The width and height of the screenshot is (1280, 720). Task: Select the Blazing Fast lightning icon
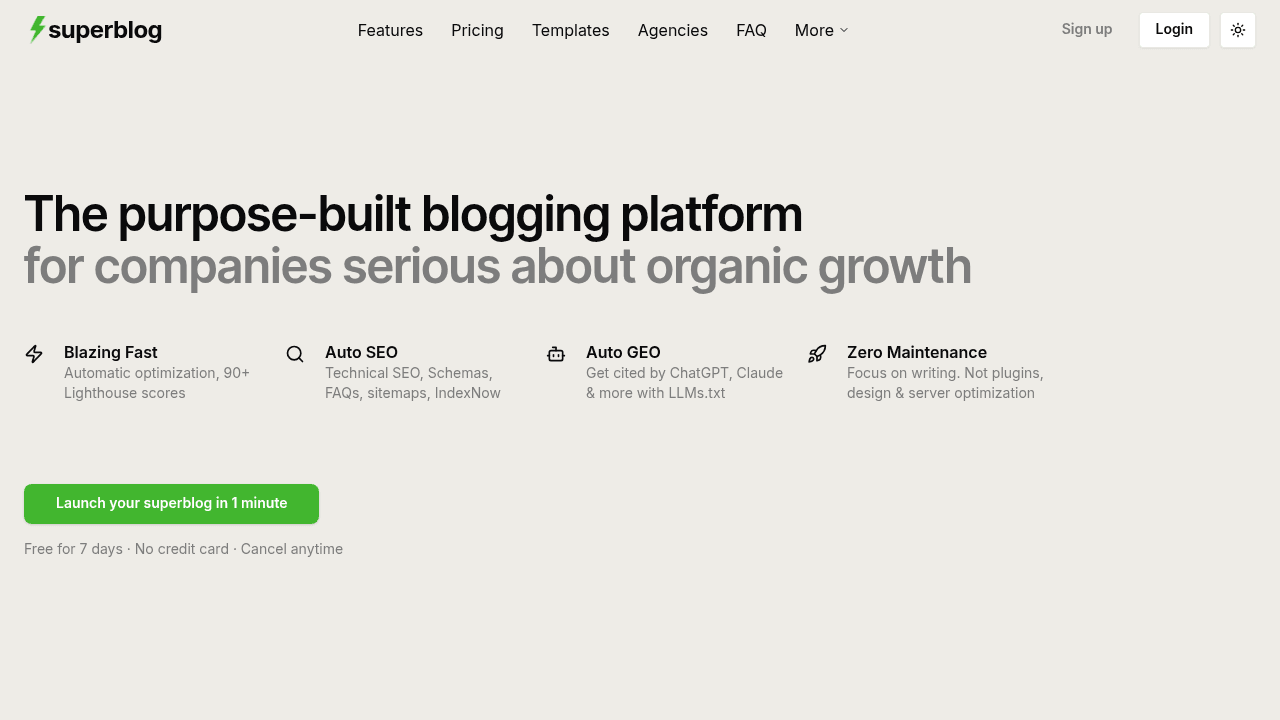(x=34, y=354)
